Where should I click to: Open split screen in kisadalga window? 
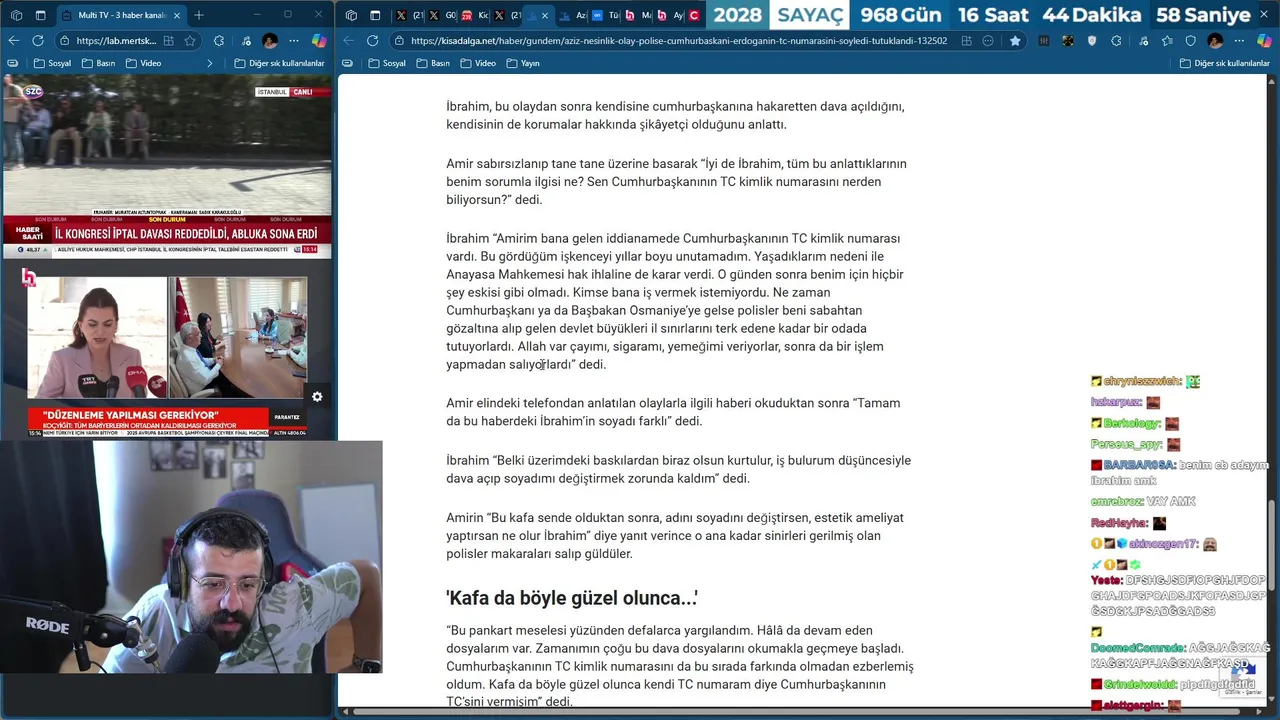coord(967,41)
